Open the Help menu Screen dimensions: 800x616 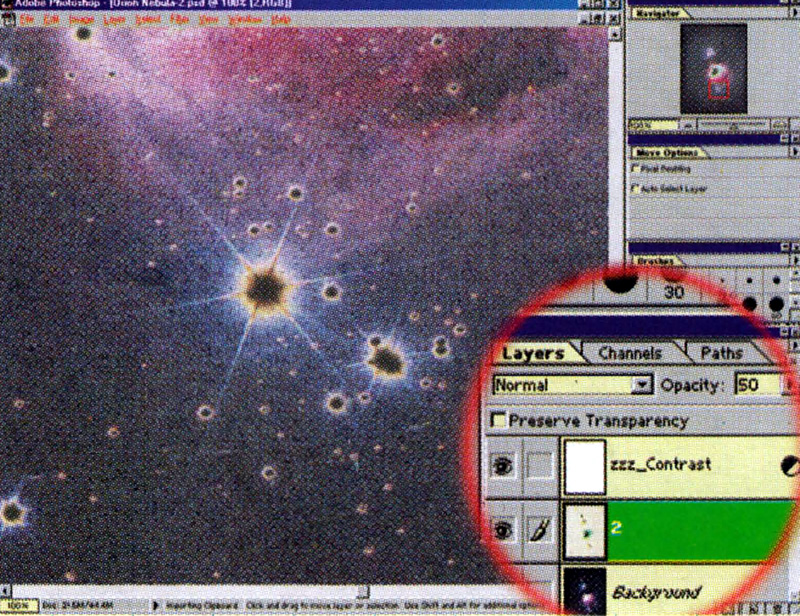point(280,20)
